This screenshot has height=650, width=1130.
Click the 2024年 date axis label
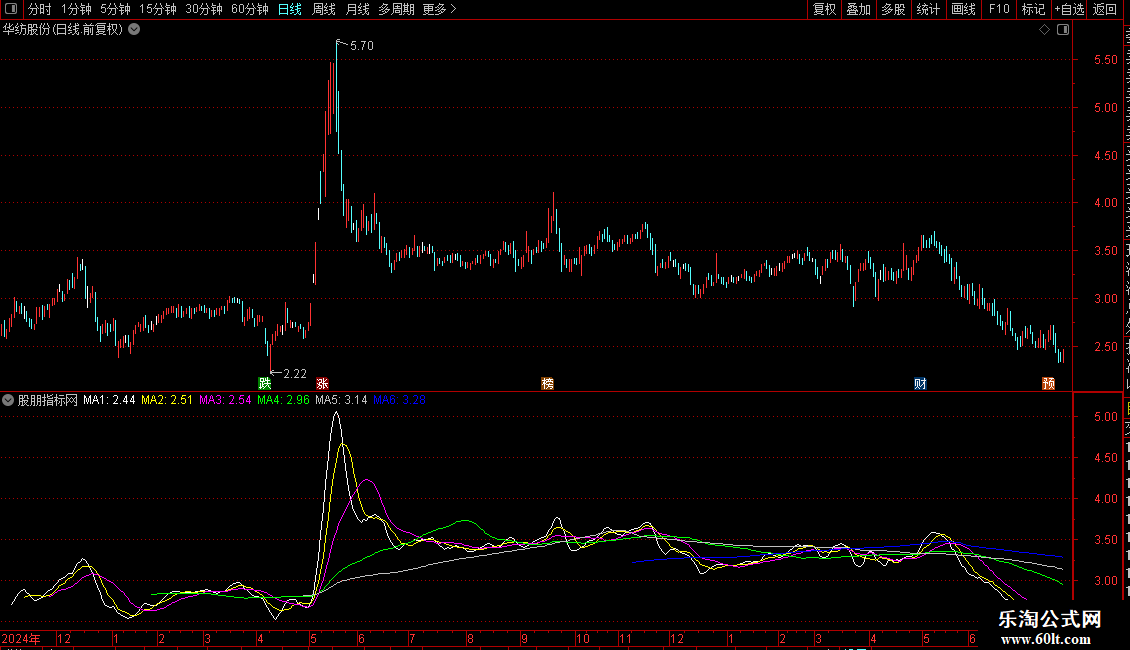click(x=21, y=638)
